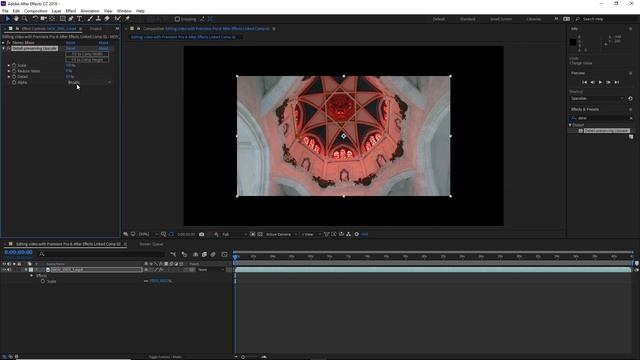Select the Roto Brush tool

click(118, 19)
